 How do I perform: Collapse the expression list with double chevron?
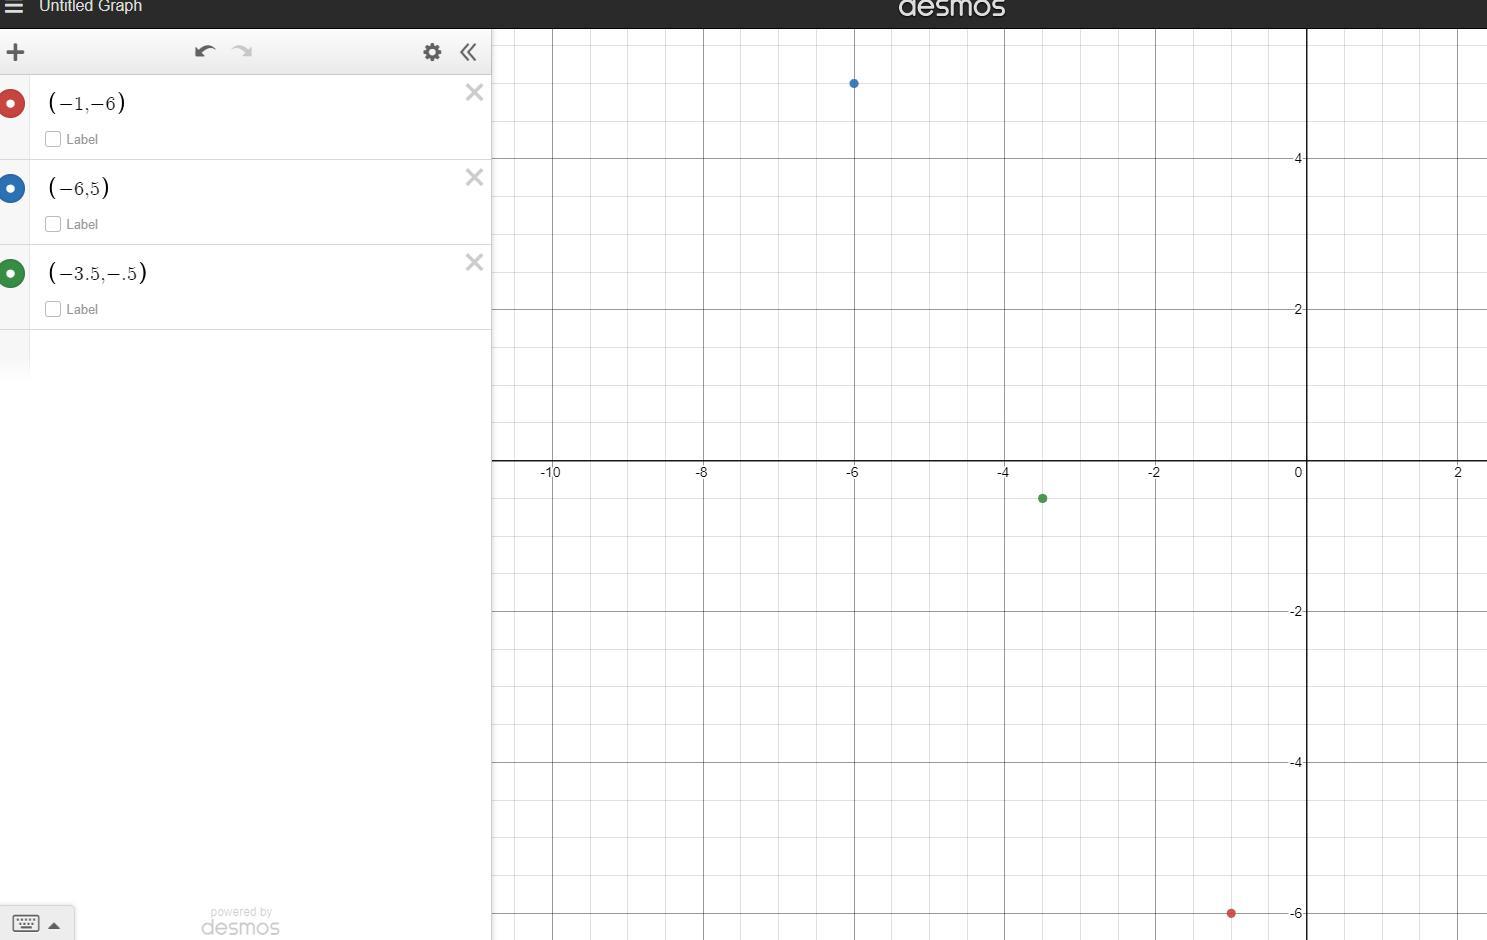(468, 52)
